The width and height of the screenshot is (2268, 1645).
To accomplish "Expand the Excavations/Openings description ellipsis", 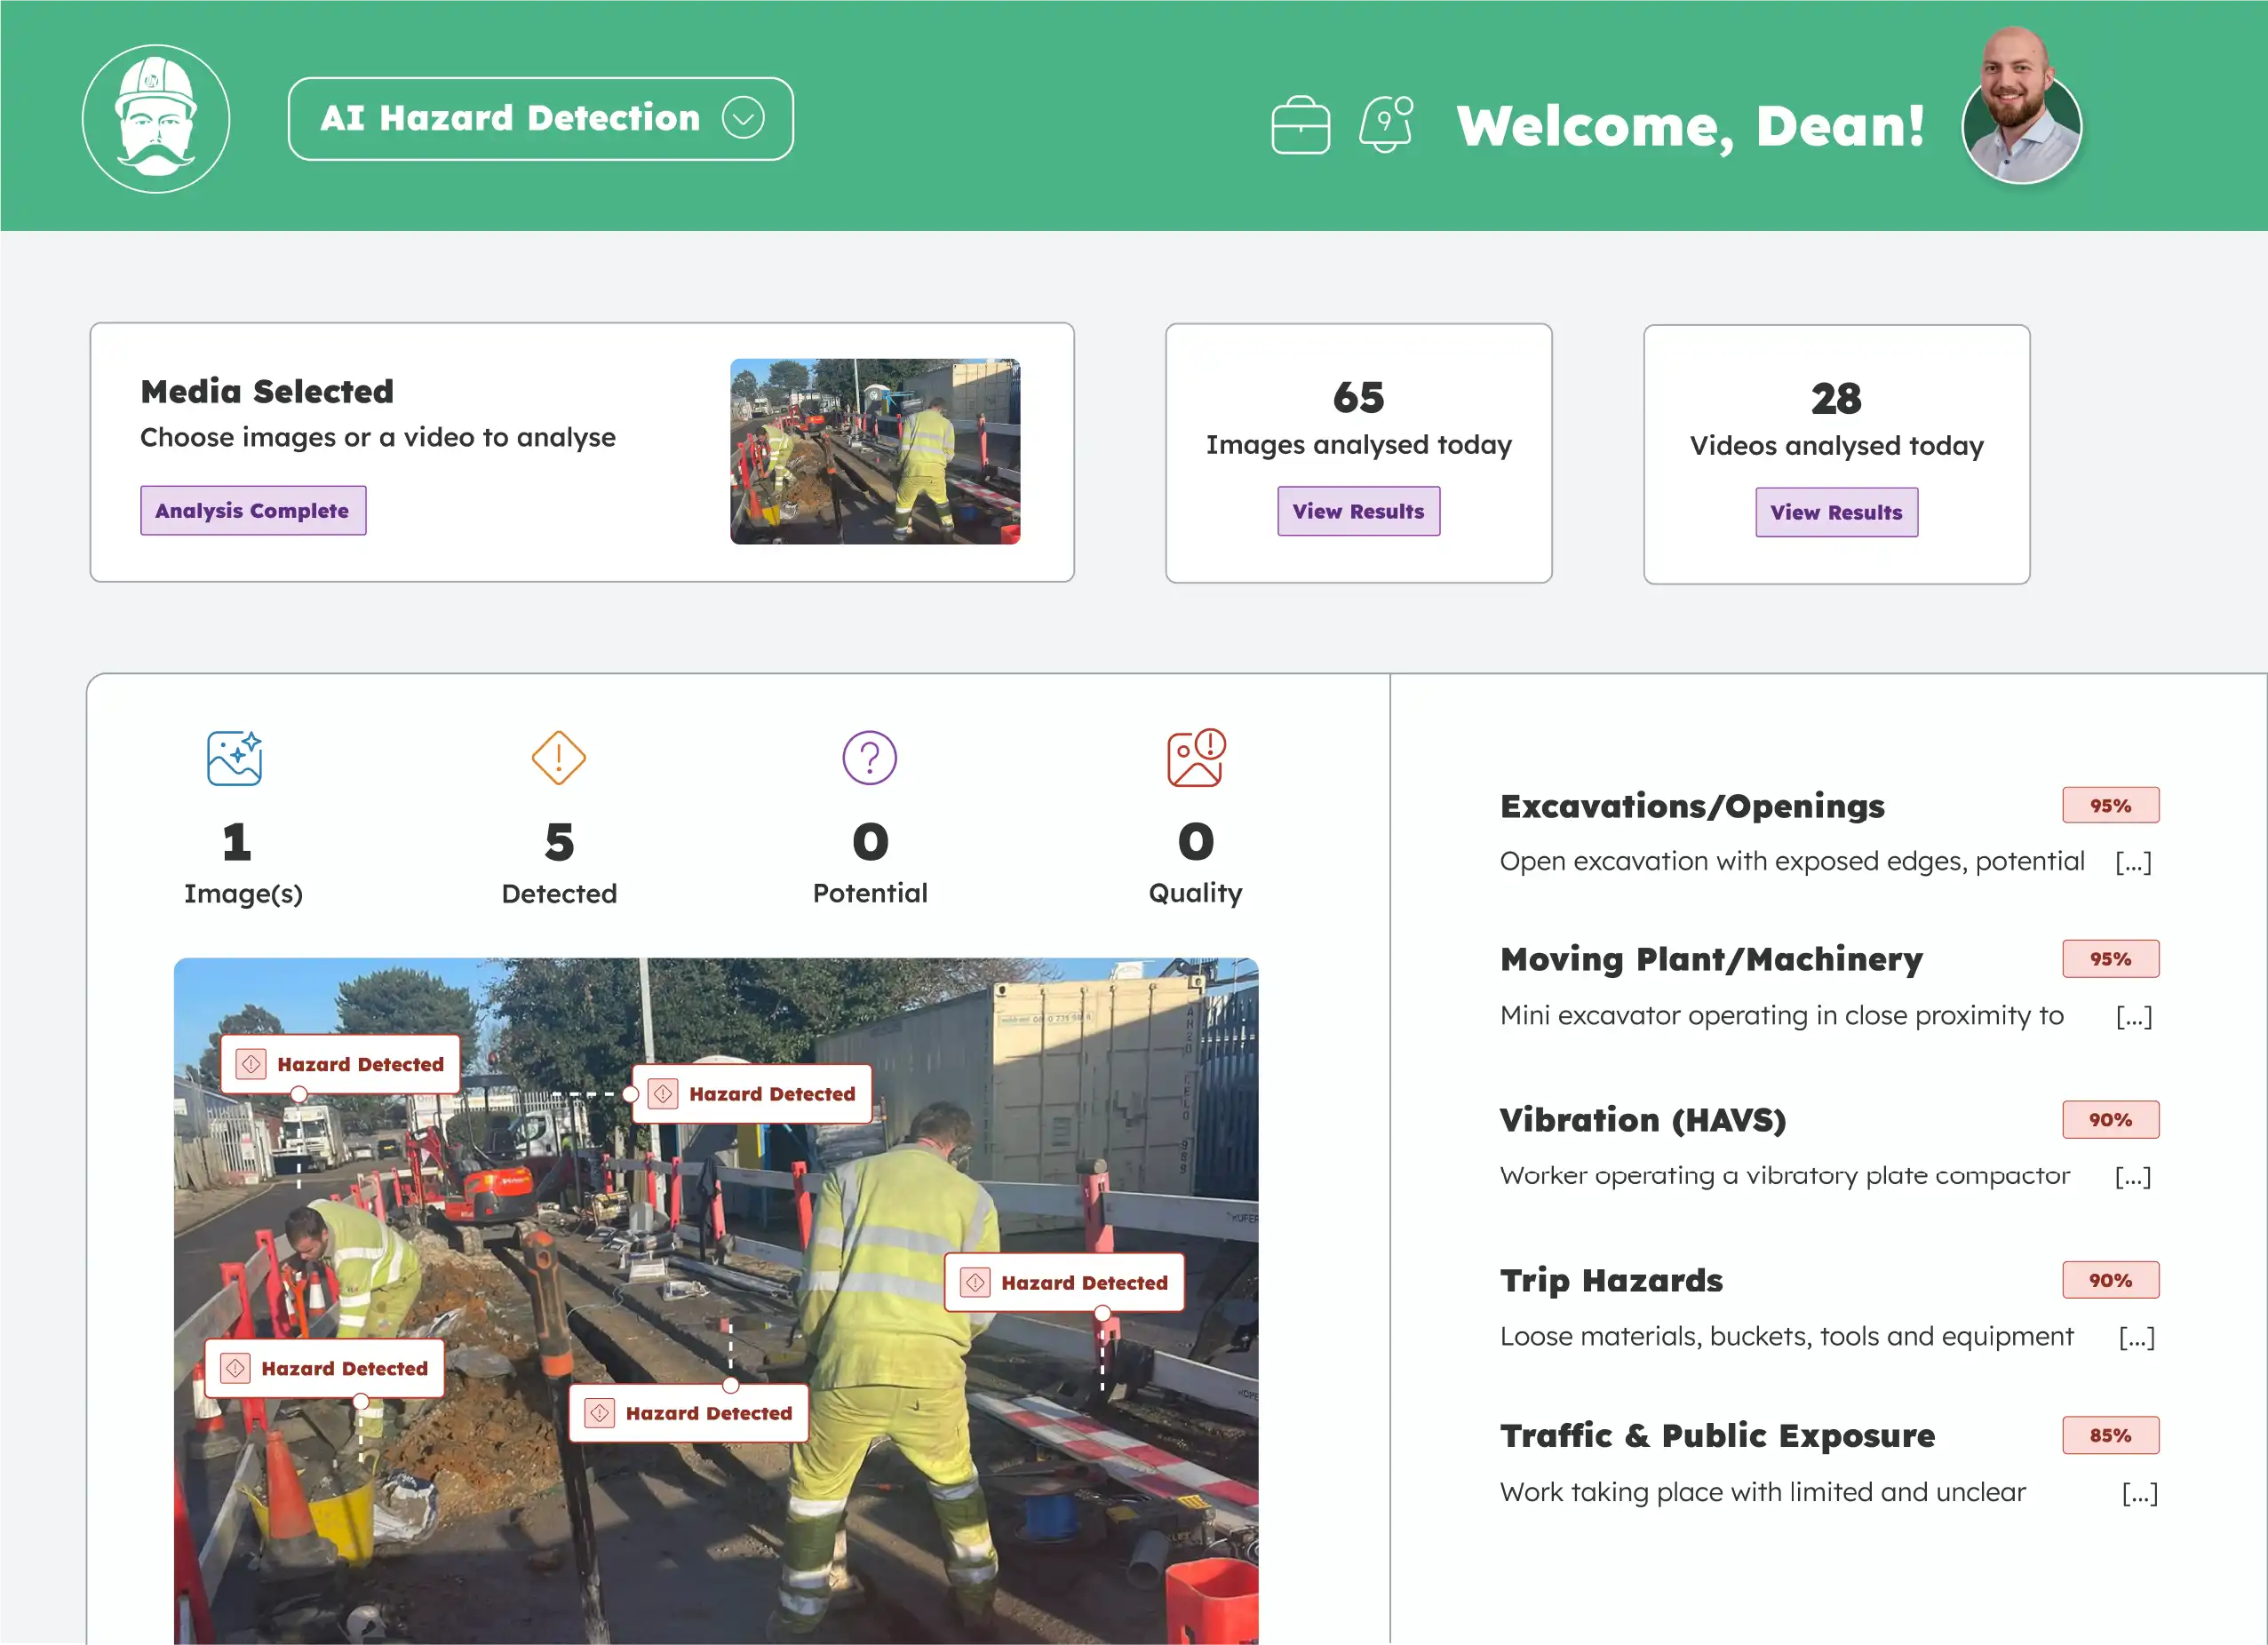I will pyautogui.click(x=2133, y=861).
